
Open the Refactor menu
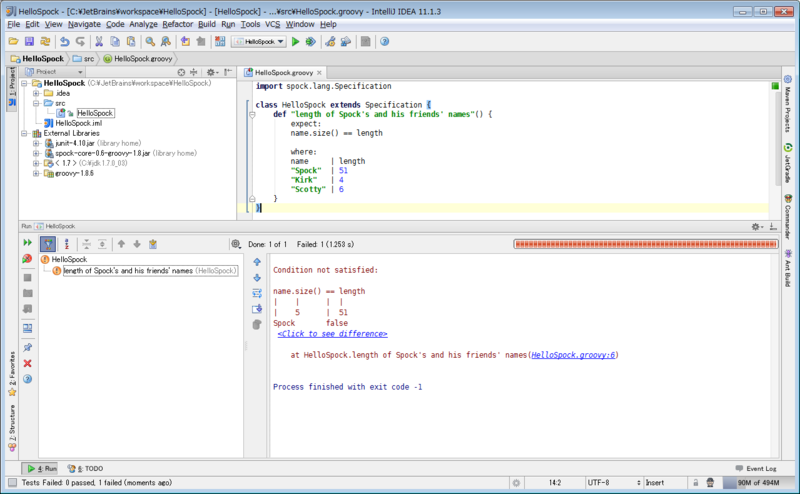point(178,24)
